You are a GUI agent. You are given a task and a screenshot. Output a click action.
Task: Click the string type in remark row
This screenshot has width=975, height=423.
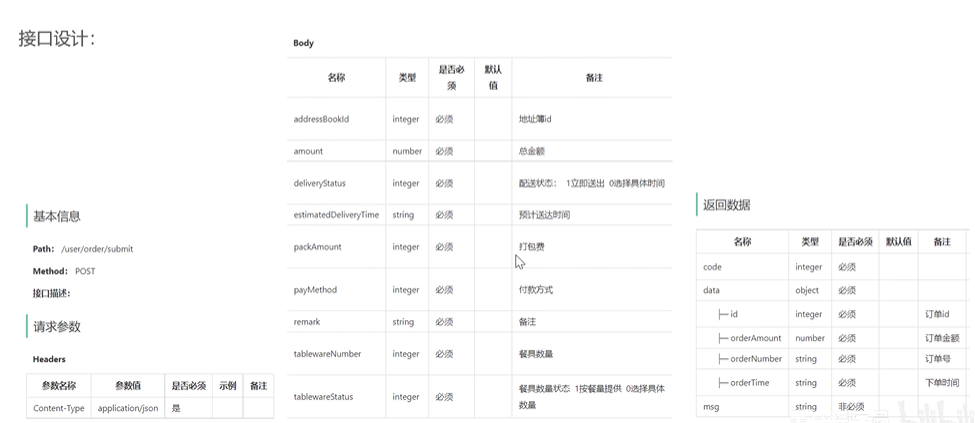coord(403,322)
